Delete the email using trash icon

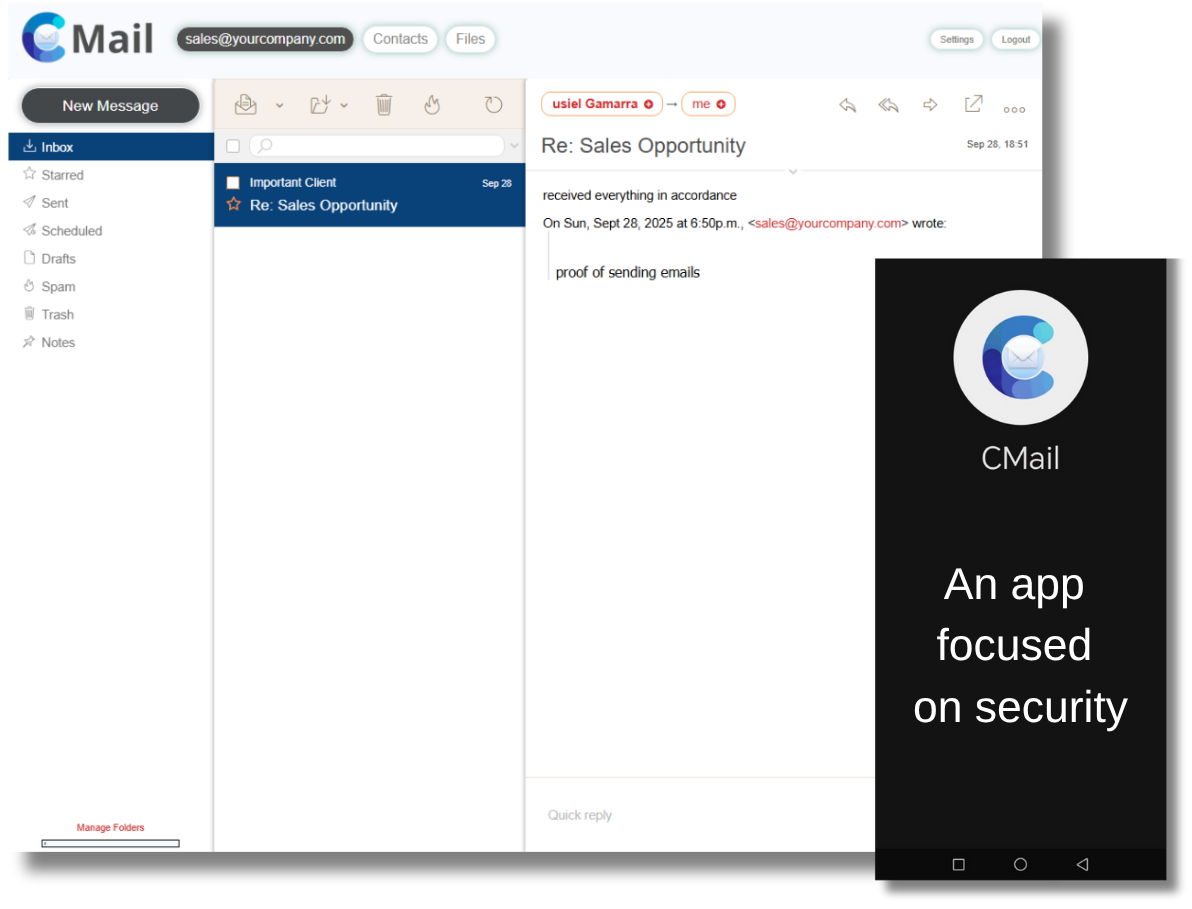[384, 104]
